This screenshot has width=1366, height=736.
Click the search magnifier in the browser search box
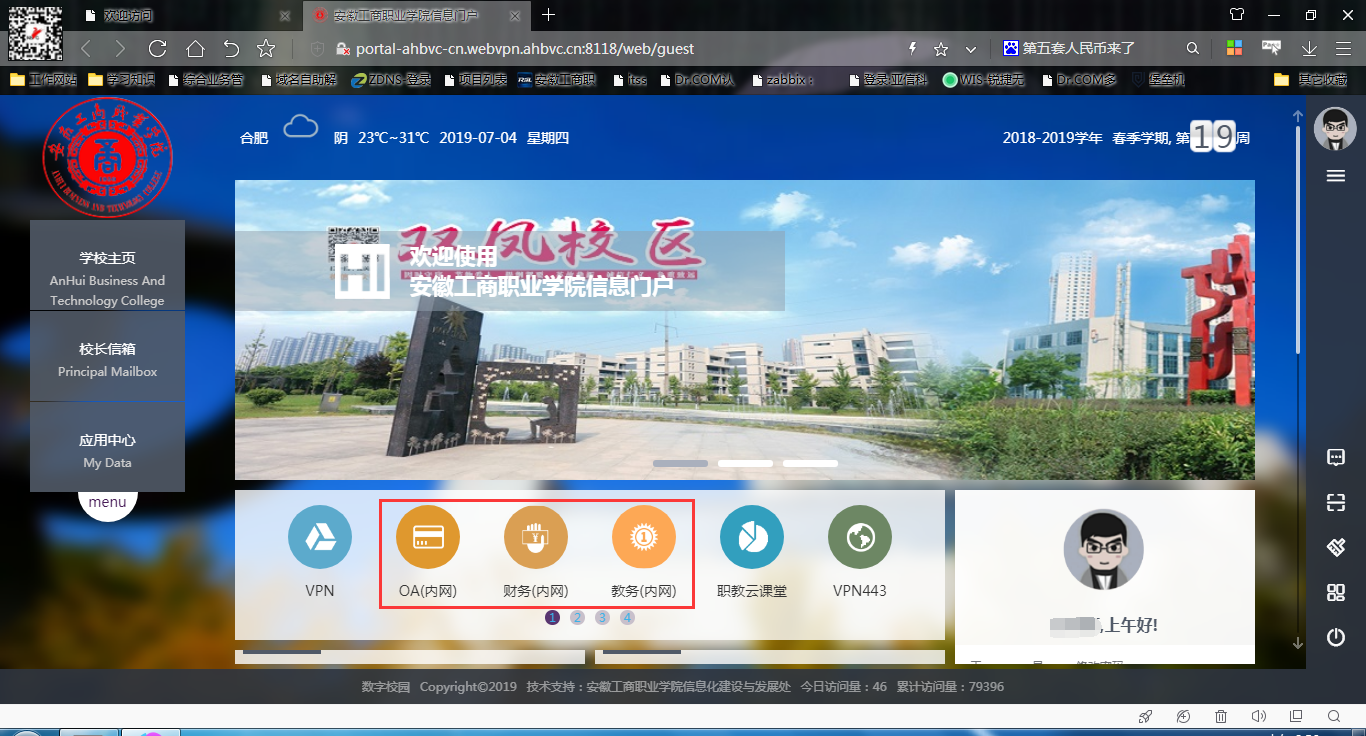[x=1193, y=48]
